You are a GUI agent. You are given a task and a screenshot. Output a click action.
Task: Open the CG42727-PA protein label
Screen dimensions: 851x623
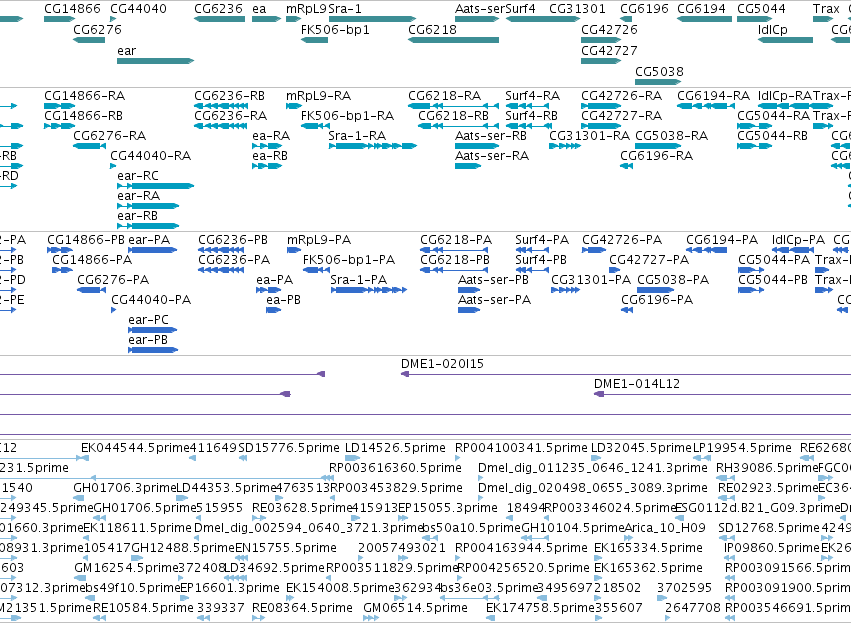649,260
